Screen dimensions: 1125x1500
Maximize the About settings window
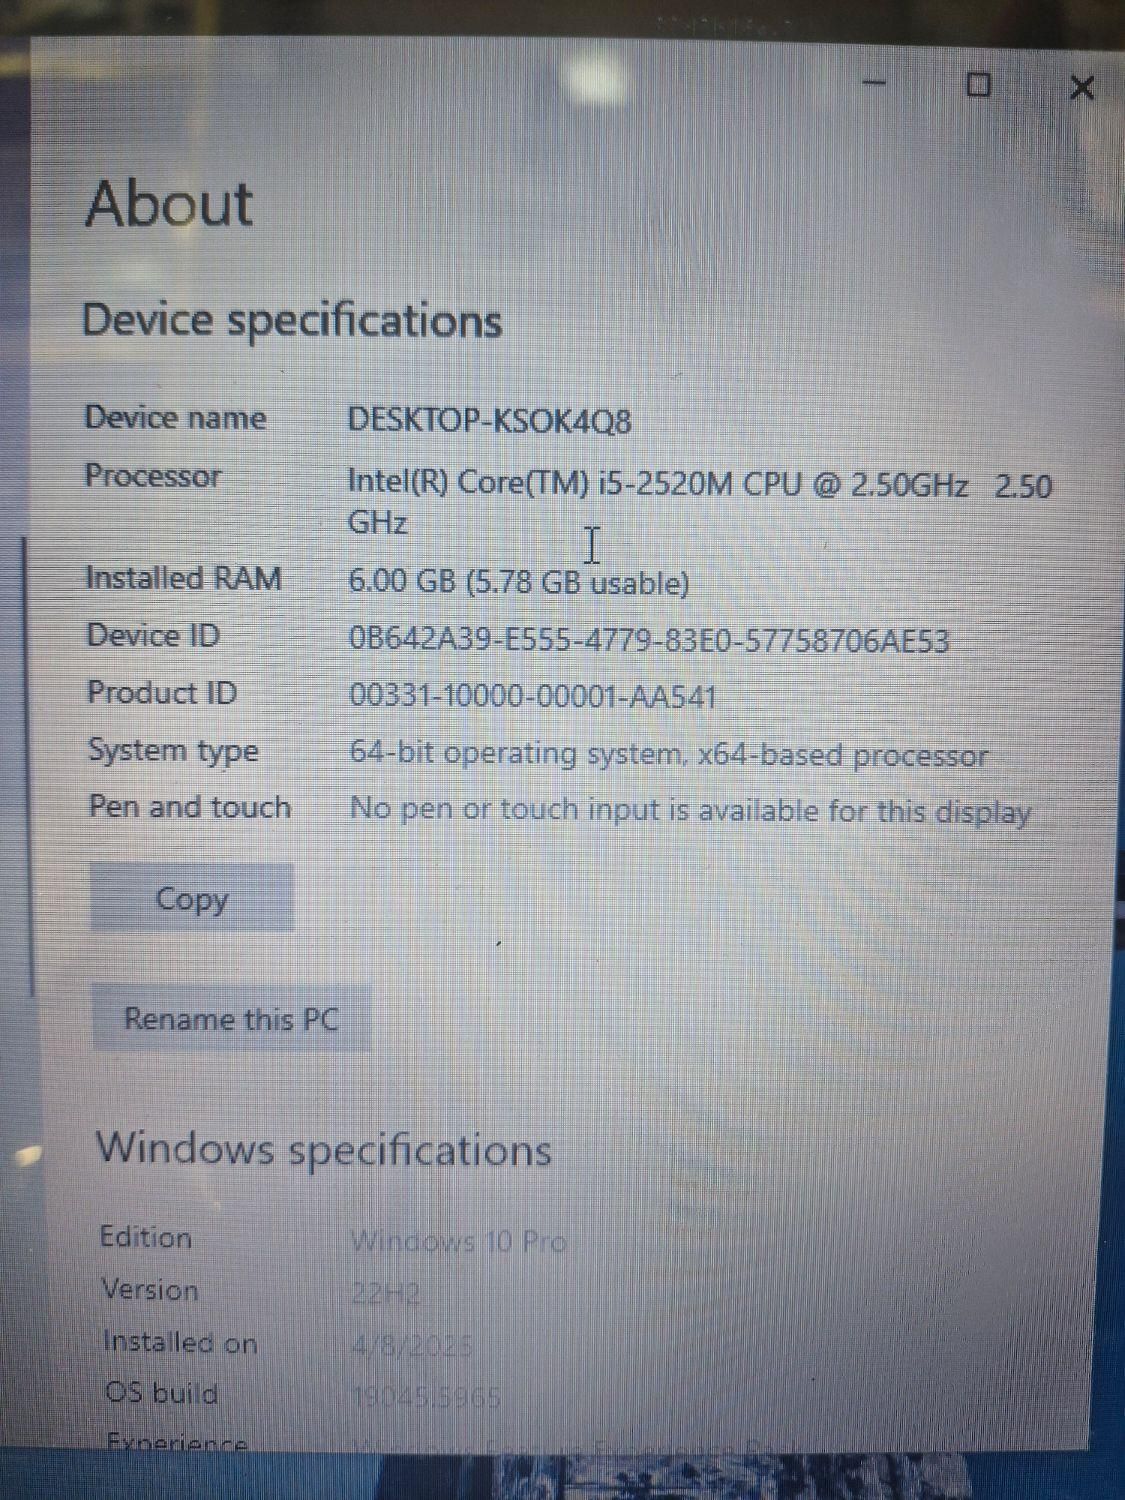click(979, 86)
